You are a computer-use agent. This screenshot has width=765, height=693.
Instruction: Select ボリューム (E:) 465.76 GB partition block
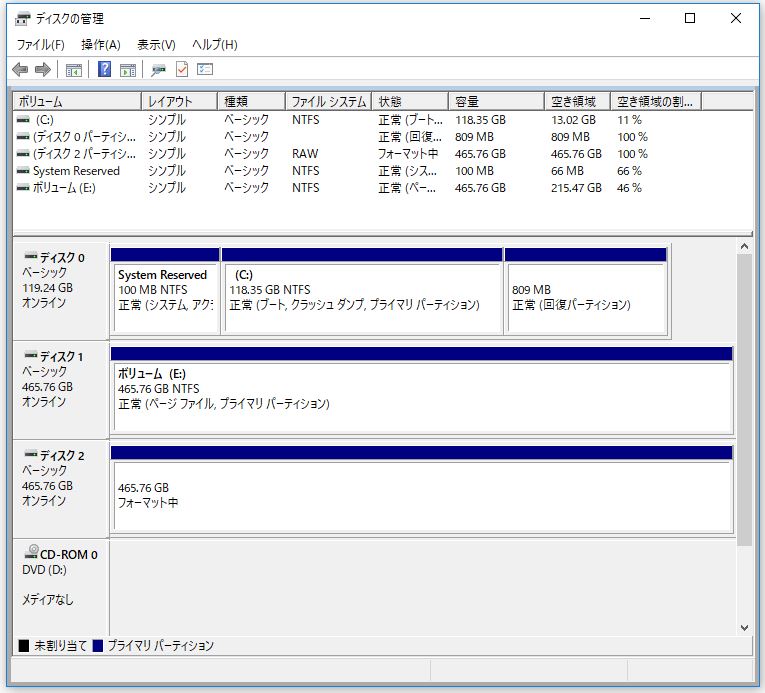(422, 390)
